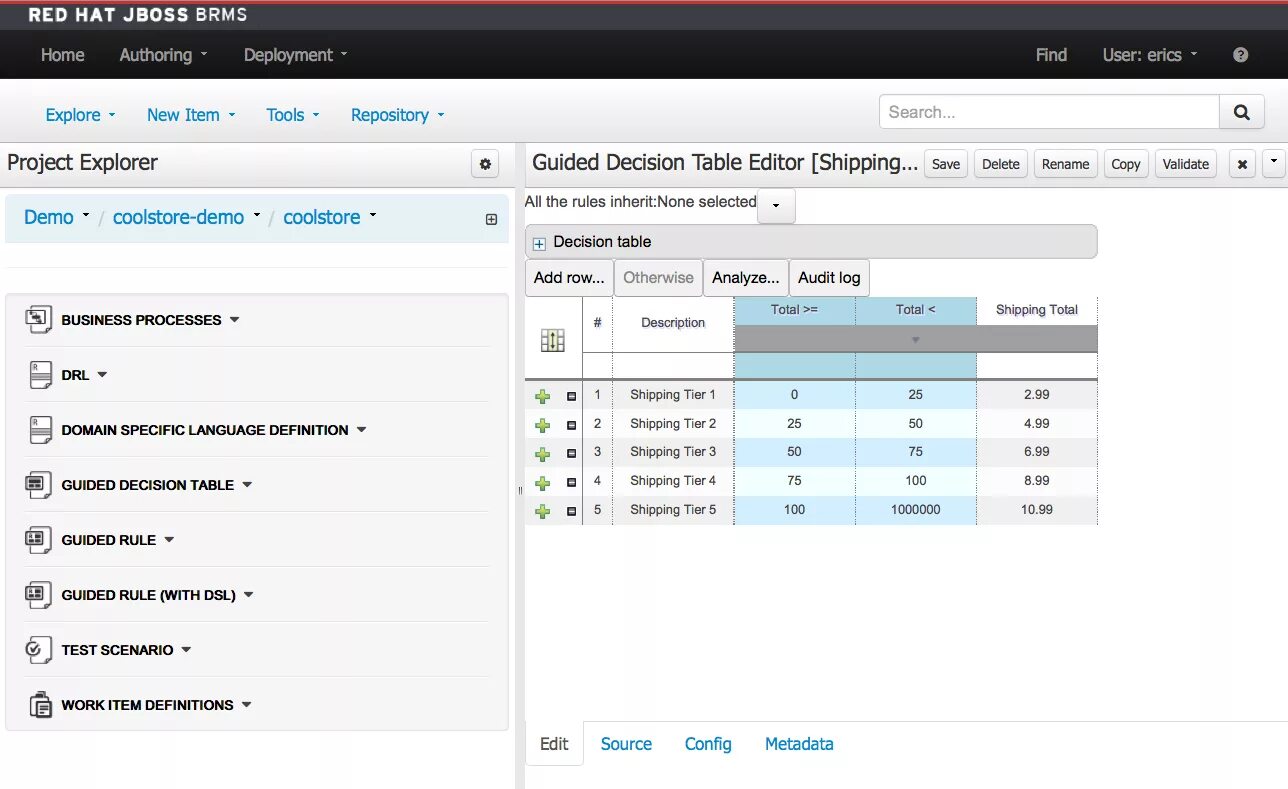Click the Work Item Definitions icon
Viewport: 1288px width, 789px height.
[x=40, y=705]
